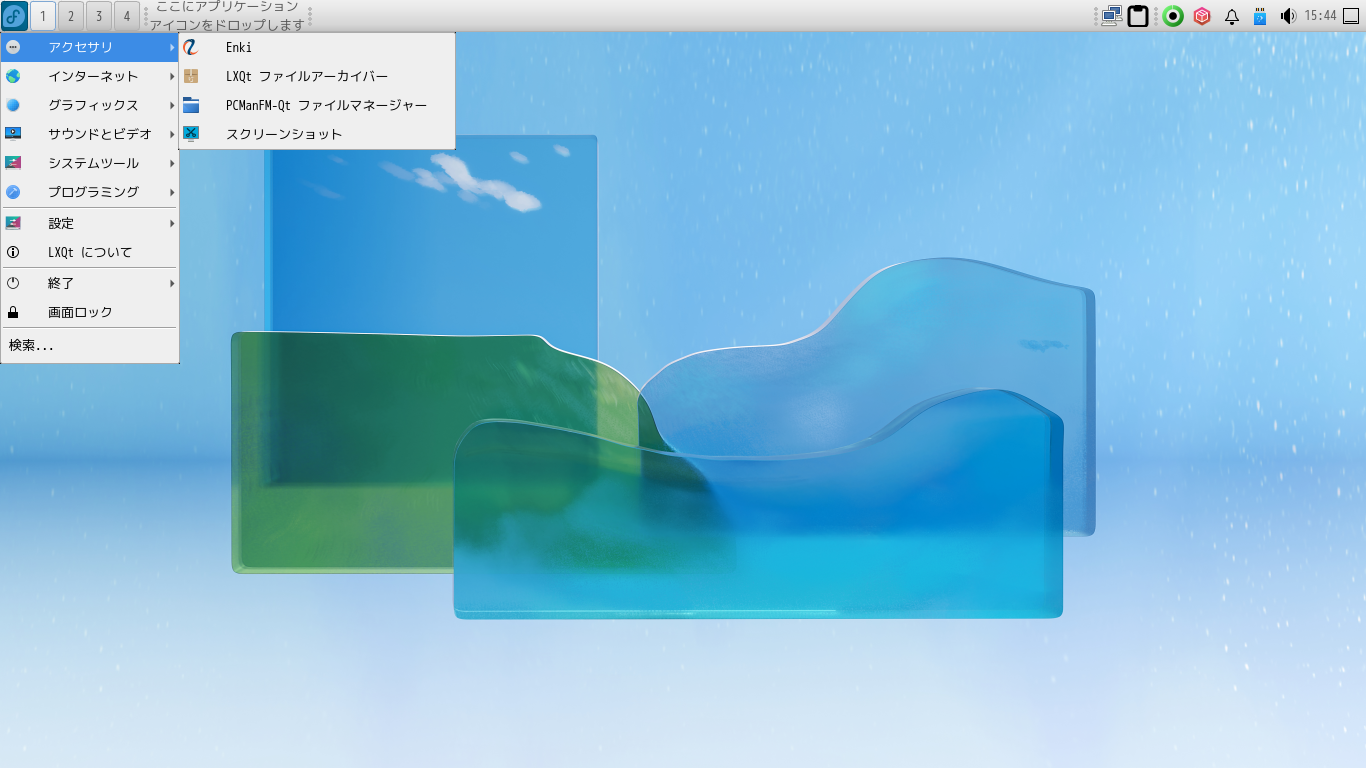
Task: Click the 画面ロック padlock icon
Action: coord(13,312)
